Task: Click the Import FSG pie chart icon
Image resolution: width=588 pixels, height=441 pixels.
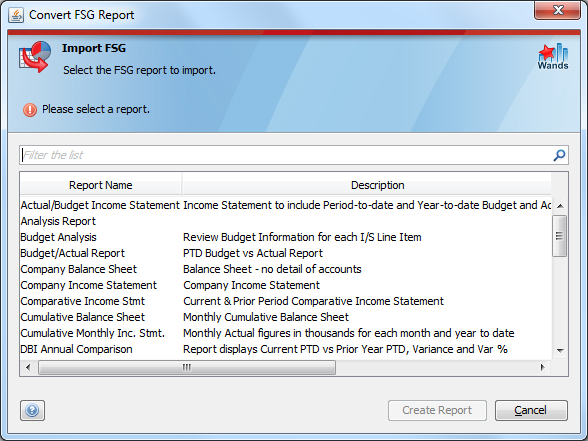Action: point(35,57)
